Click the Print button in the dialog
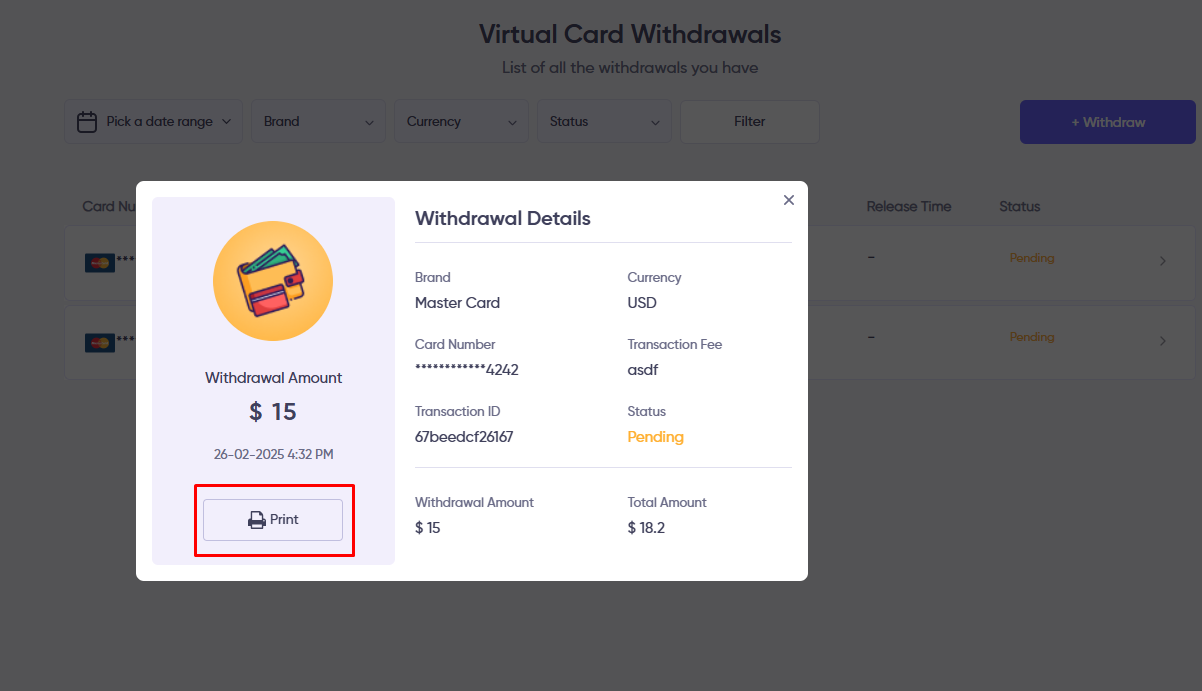The width and height of the screenshot is (1202, 691). click(273, 520)
